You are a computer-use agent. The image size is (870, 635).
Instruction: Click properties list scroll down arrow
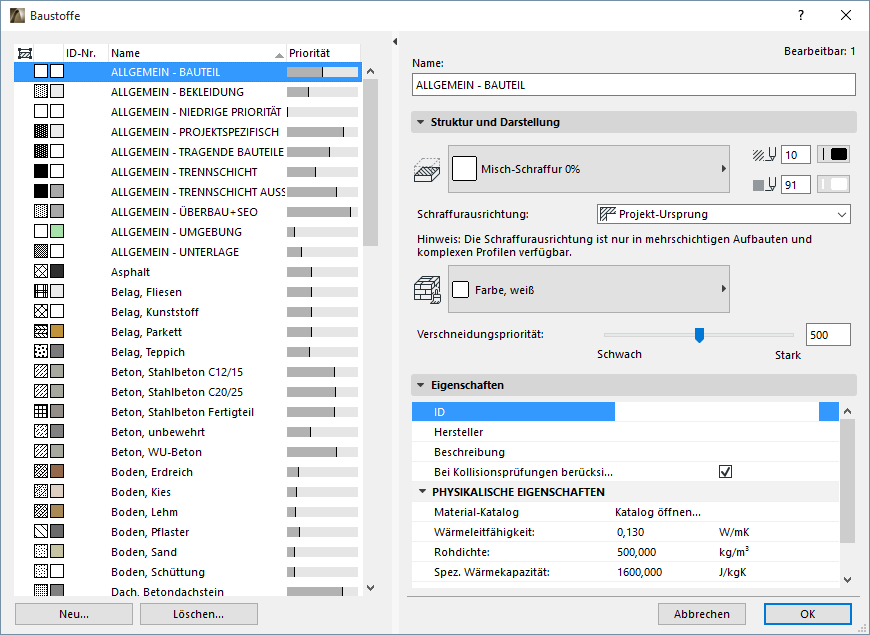847,579
